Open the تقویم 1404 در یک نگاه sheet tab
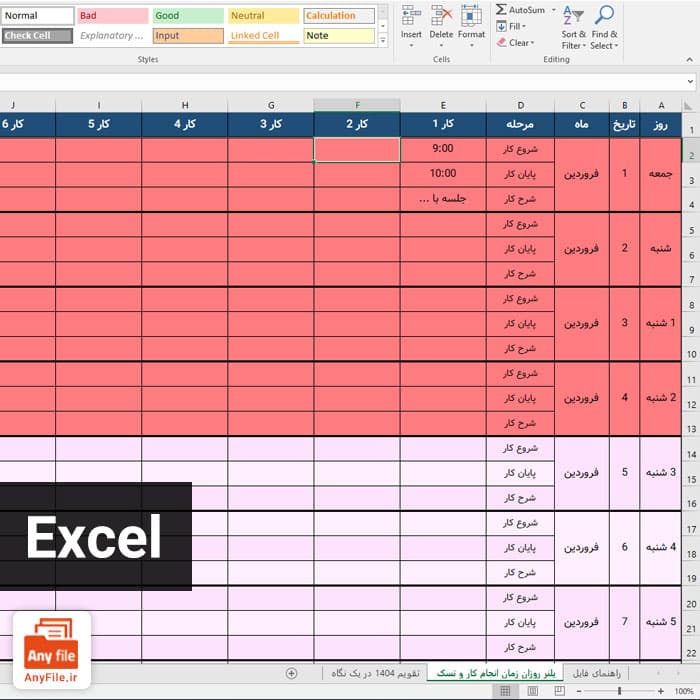The width and height of the screenshot is (700, 700). point(375,673)
